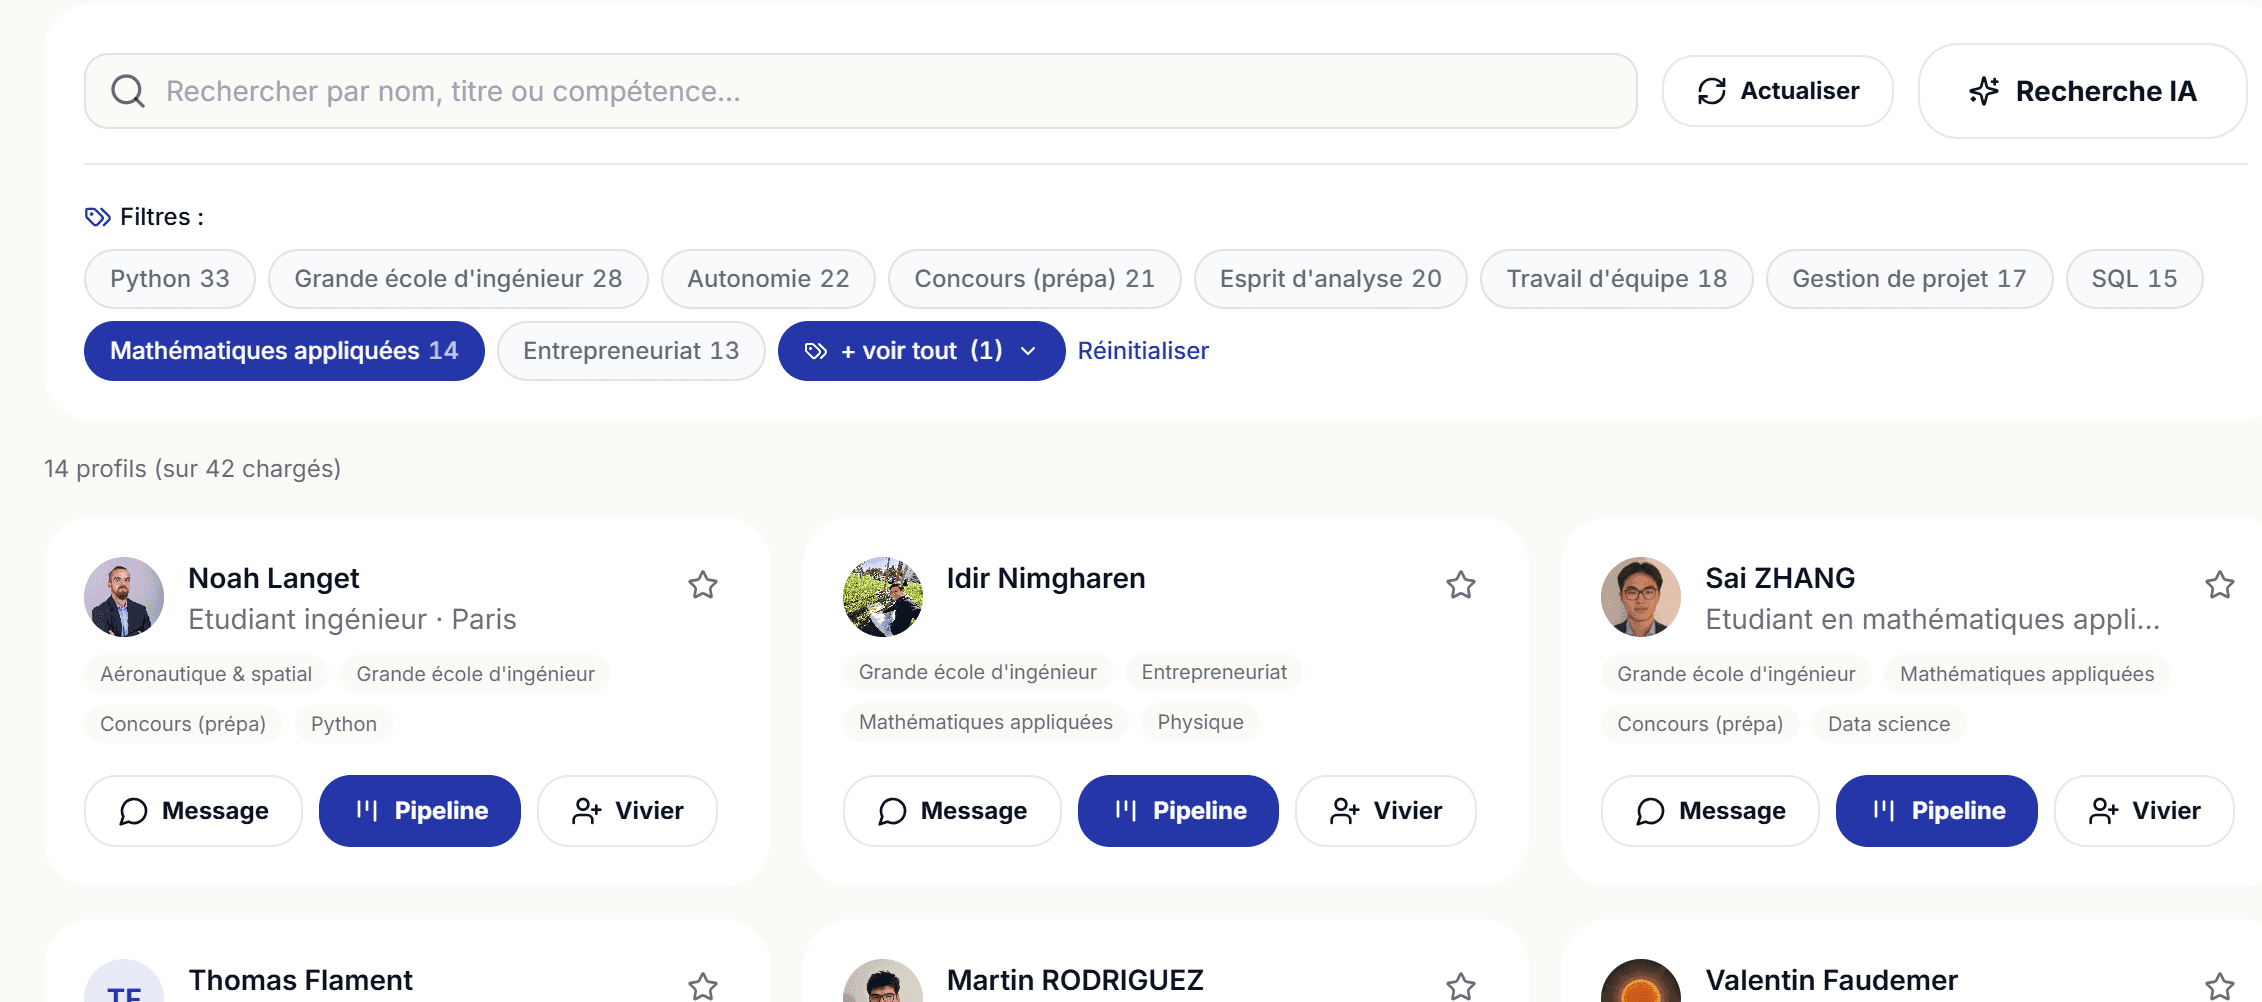Image resolution: width=2262 pixels, height=1002 pixels.
Task: Star Noah Langet's profile as favorite
Action: coord(703,585)
